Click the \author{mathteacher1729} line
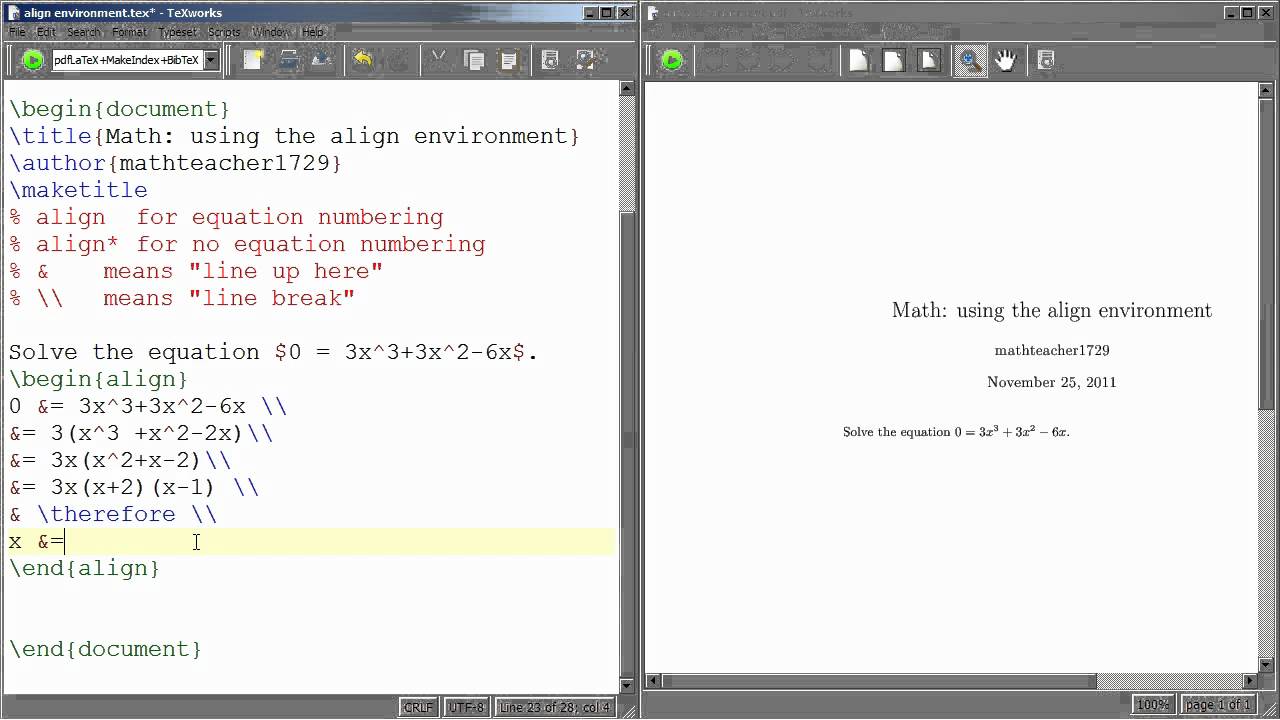This screenshot has width=1280, height=720. coord(175,163)
